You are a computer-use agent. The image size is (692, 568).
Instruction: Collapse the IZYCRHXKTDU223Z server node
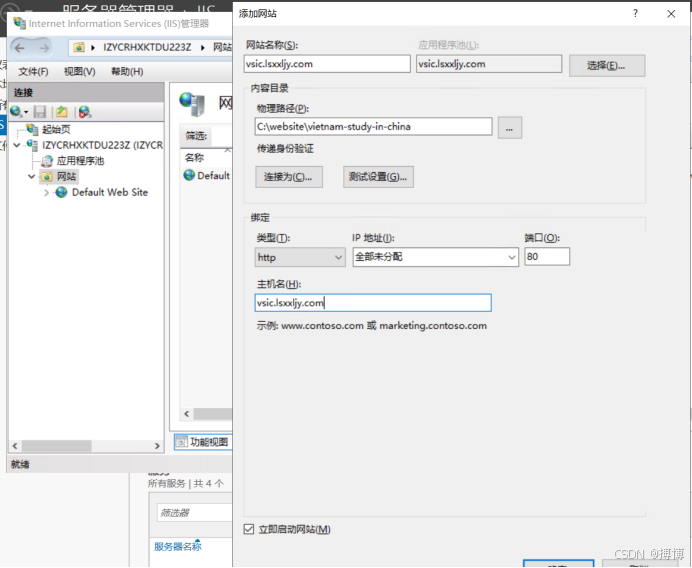(x=17, y=145)
